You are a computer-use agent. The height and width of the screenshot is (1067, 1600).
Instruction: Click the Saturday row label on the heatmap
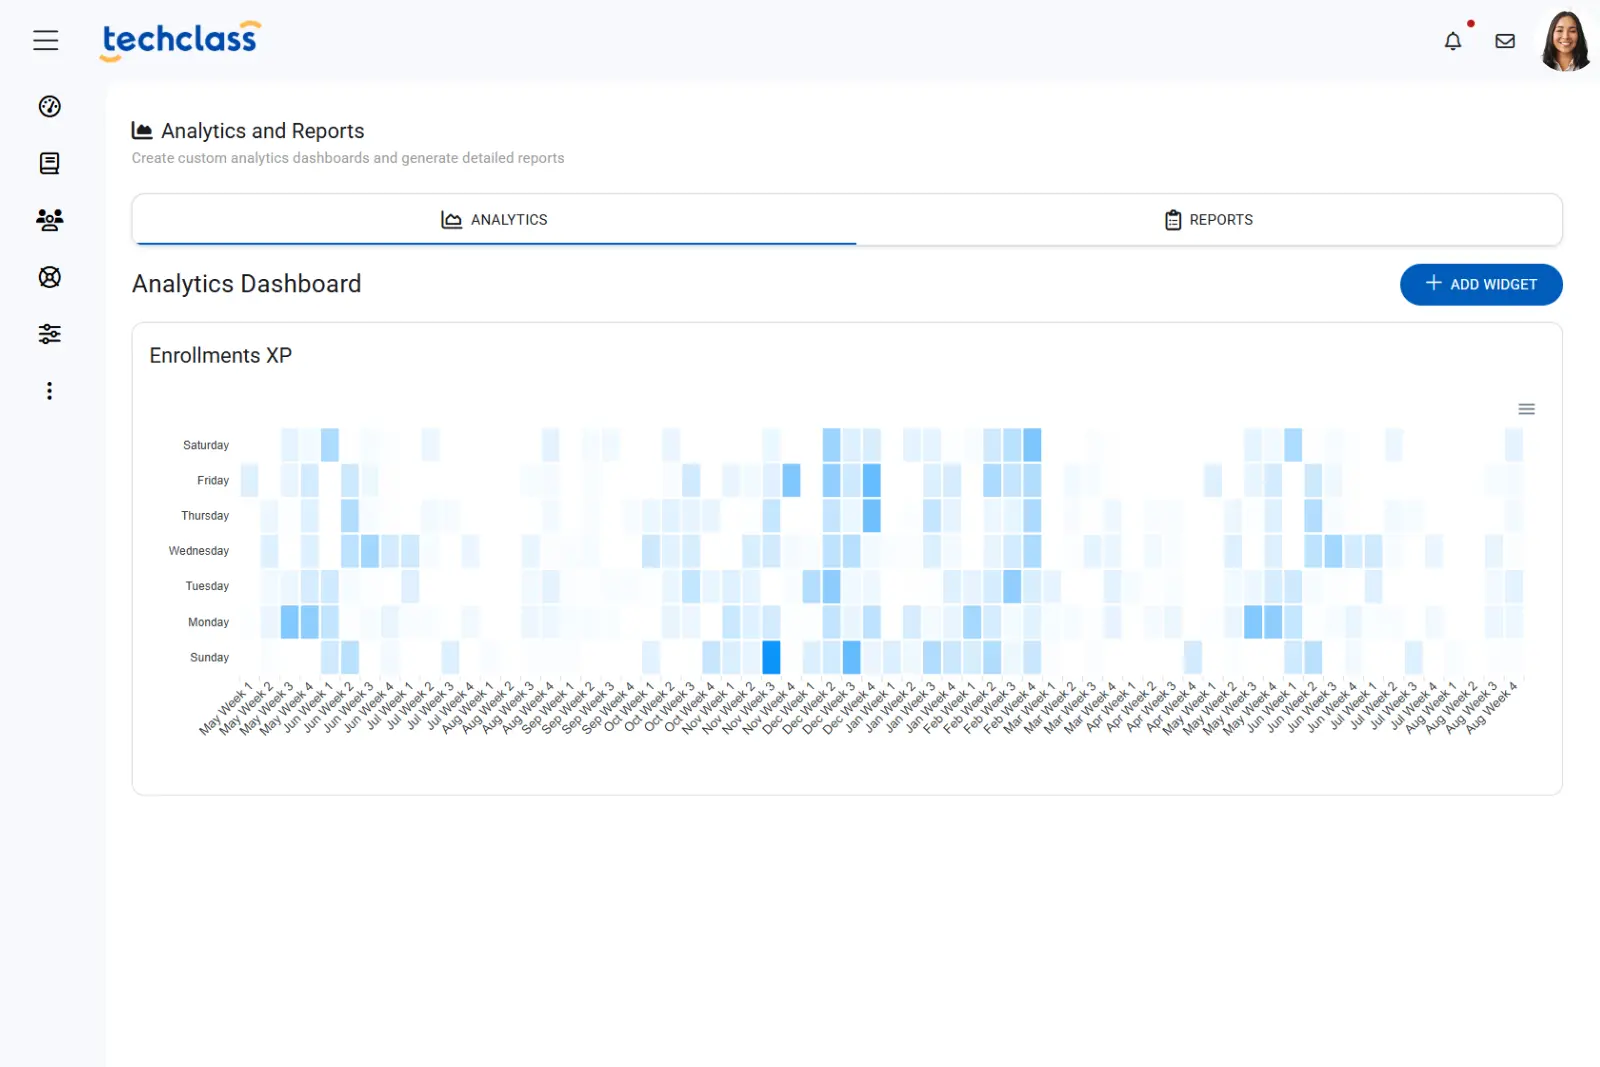(x=205, y=444)
